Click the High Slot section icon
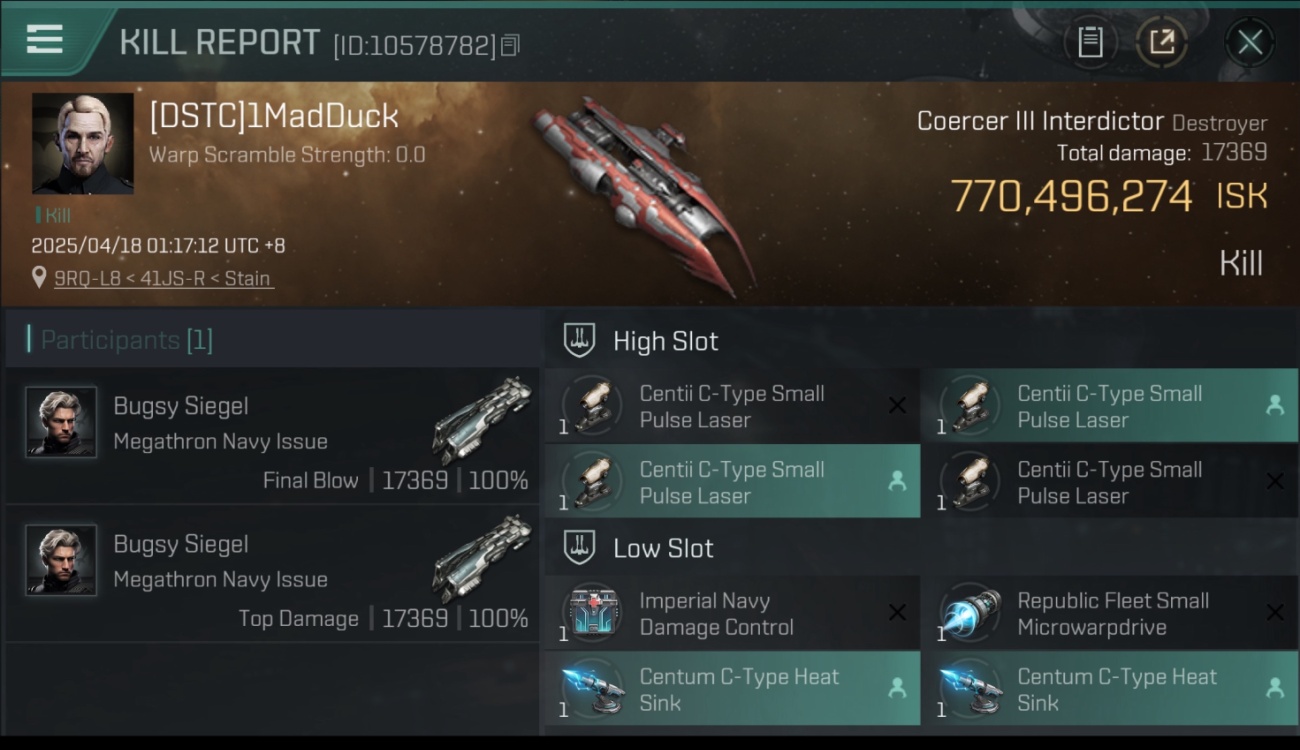This screenshot has width=1300, height=750. pyautogui.click(x=580, y=340)
